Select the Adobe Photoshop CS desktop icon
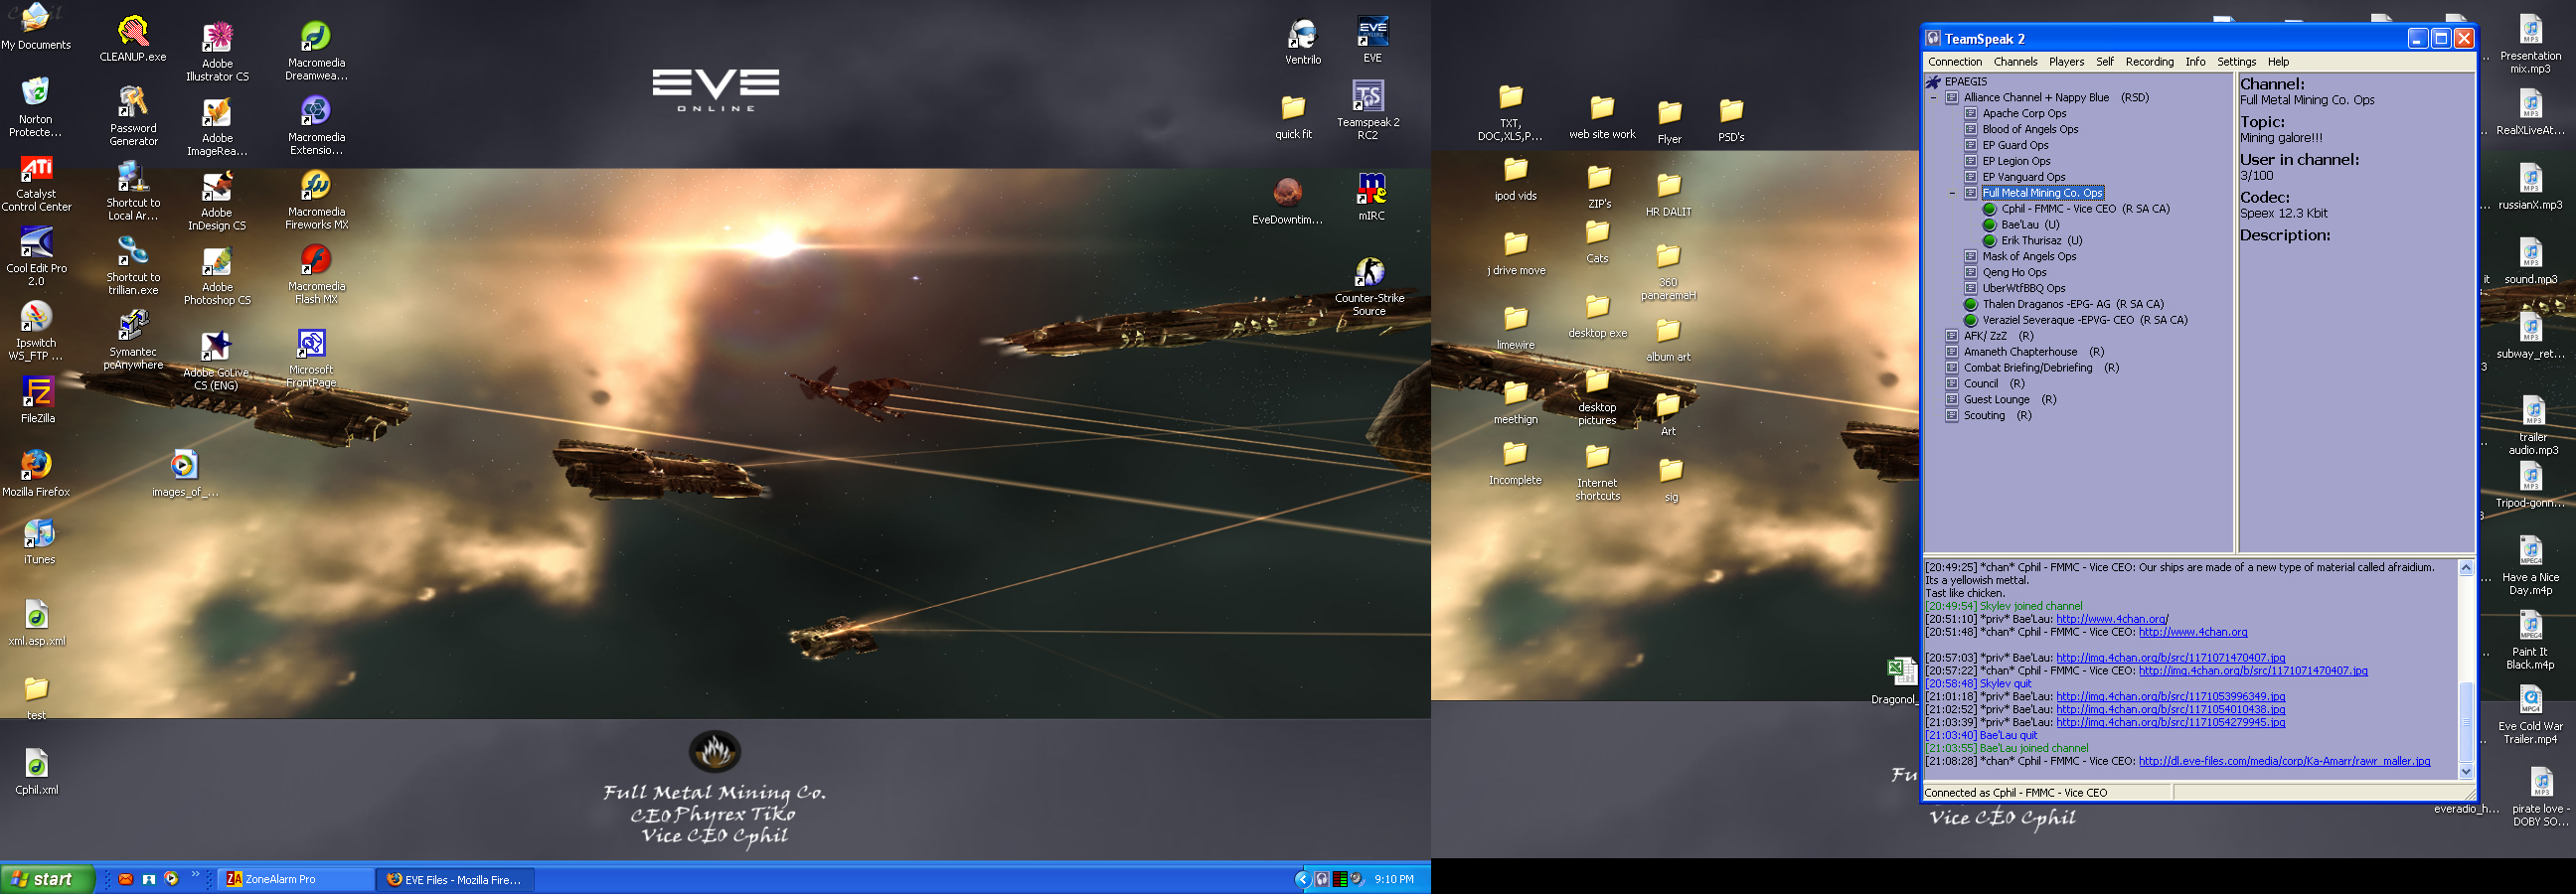The height and width of the screenshot is (894, 2576). coord(217,277)
